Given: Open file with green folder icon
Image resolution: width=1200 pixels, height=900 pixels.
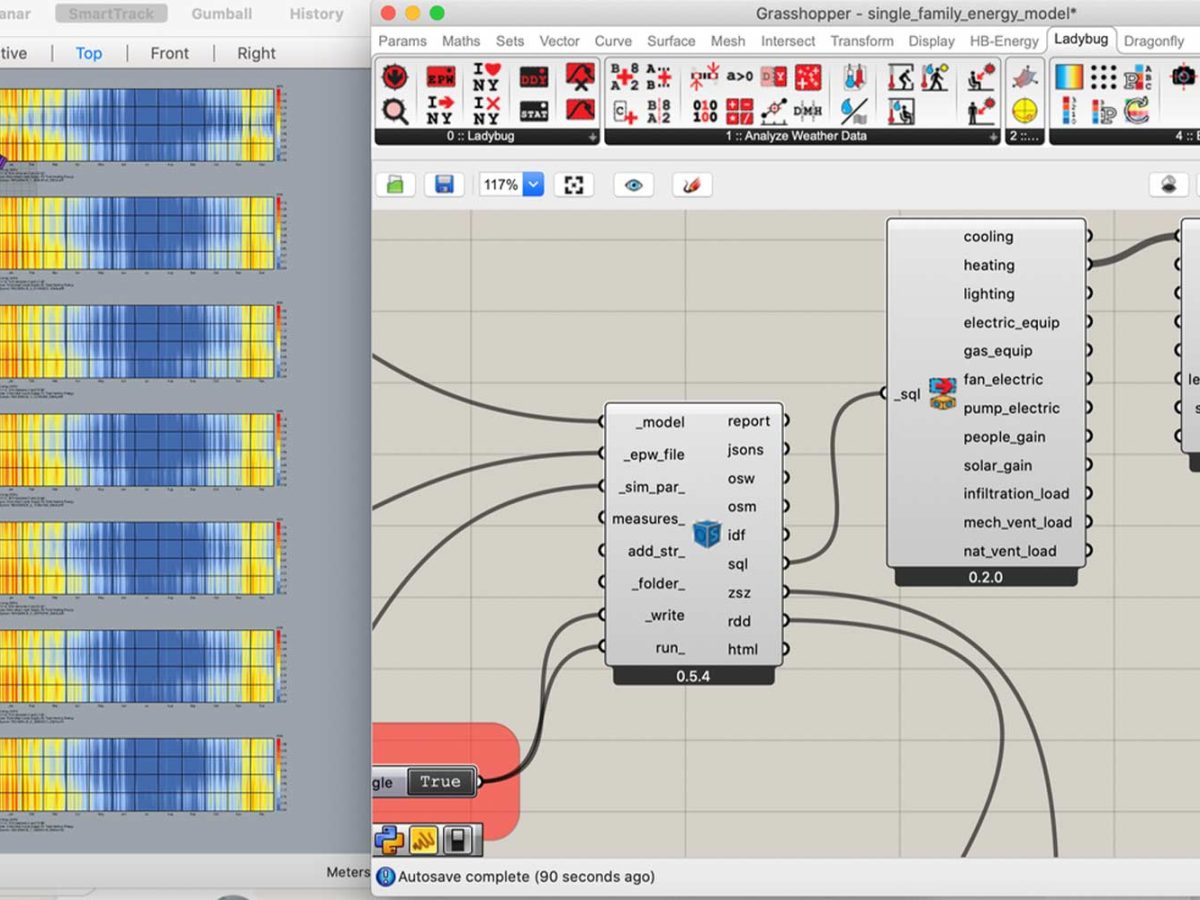Looking at the screenshot, I should click(x=395, y=185).
